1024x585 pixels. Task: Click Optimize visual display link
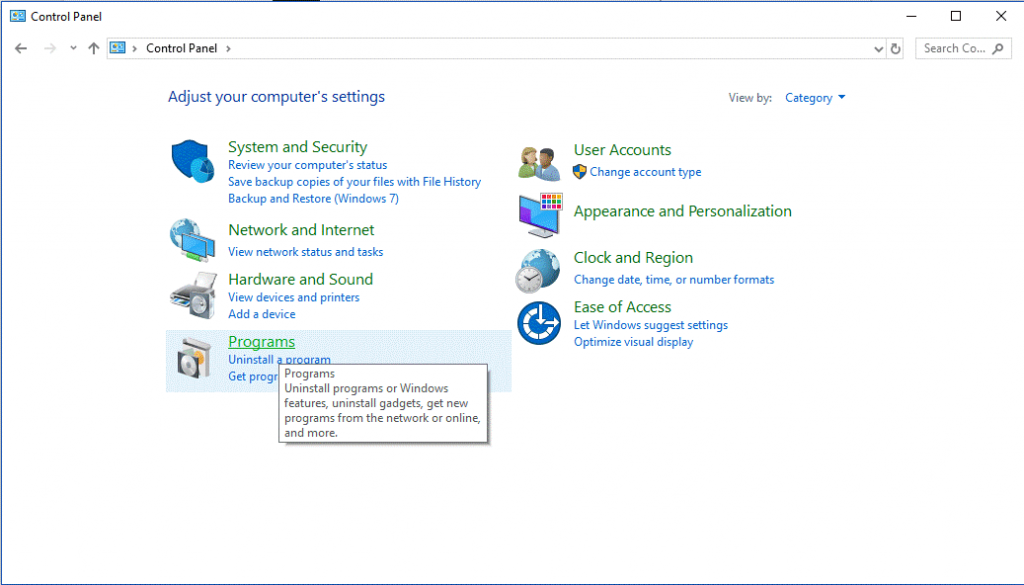(633, 342)
